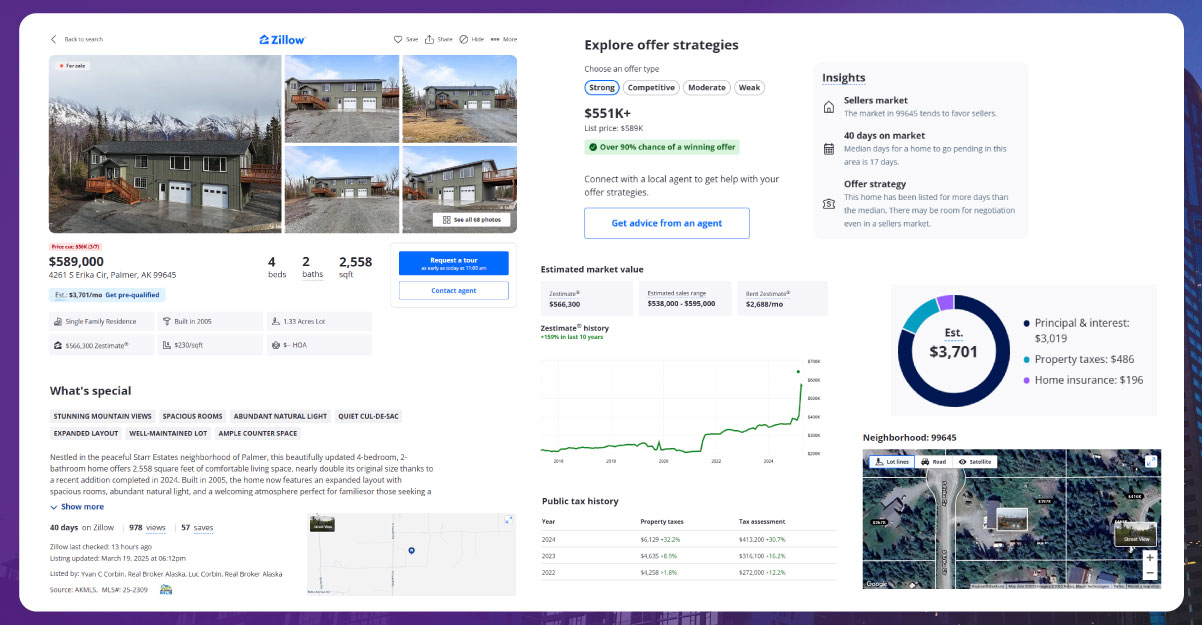
Task: Zoom in on the neighborhood map
Action: pyautogui.click(x=1150, y=557)
